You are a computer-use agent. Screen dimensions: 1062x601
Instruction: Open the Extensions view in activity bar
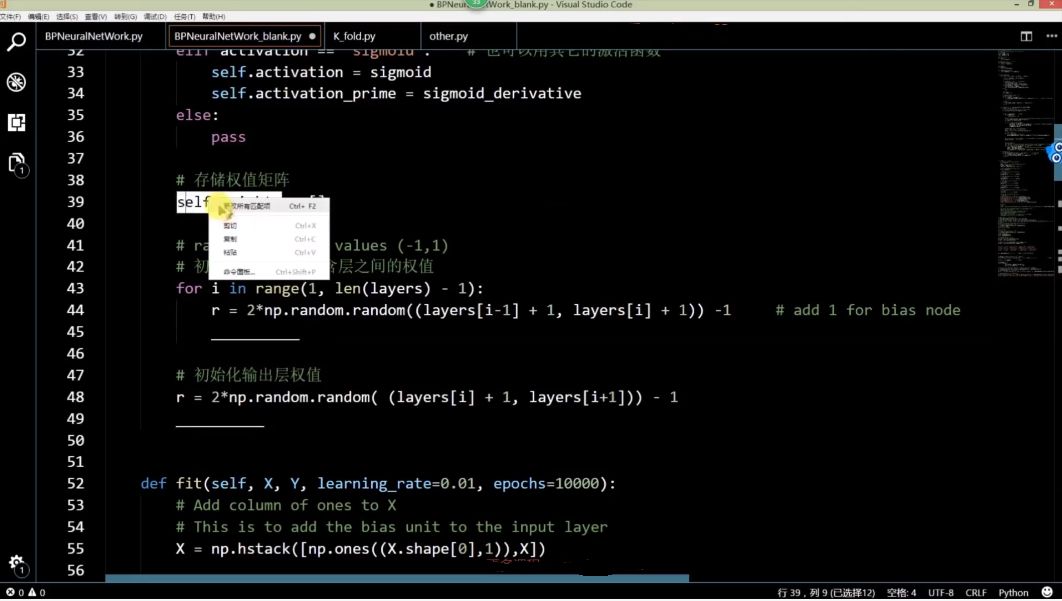pos(16,122)
